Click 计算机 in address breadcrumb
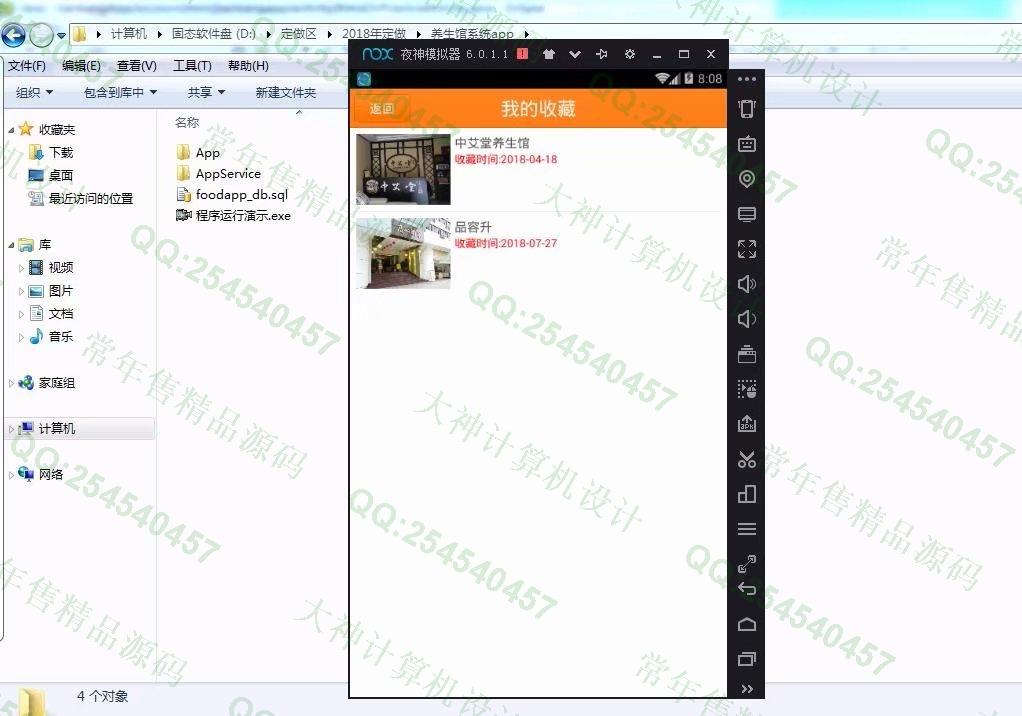Image resolution: width=1022 pixels, height=716 pixels. pos(128,34)
